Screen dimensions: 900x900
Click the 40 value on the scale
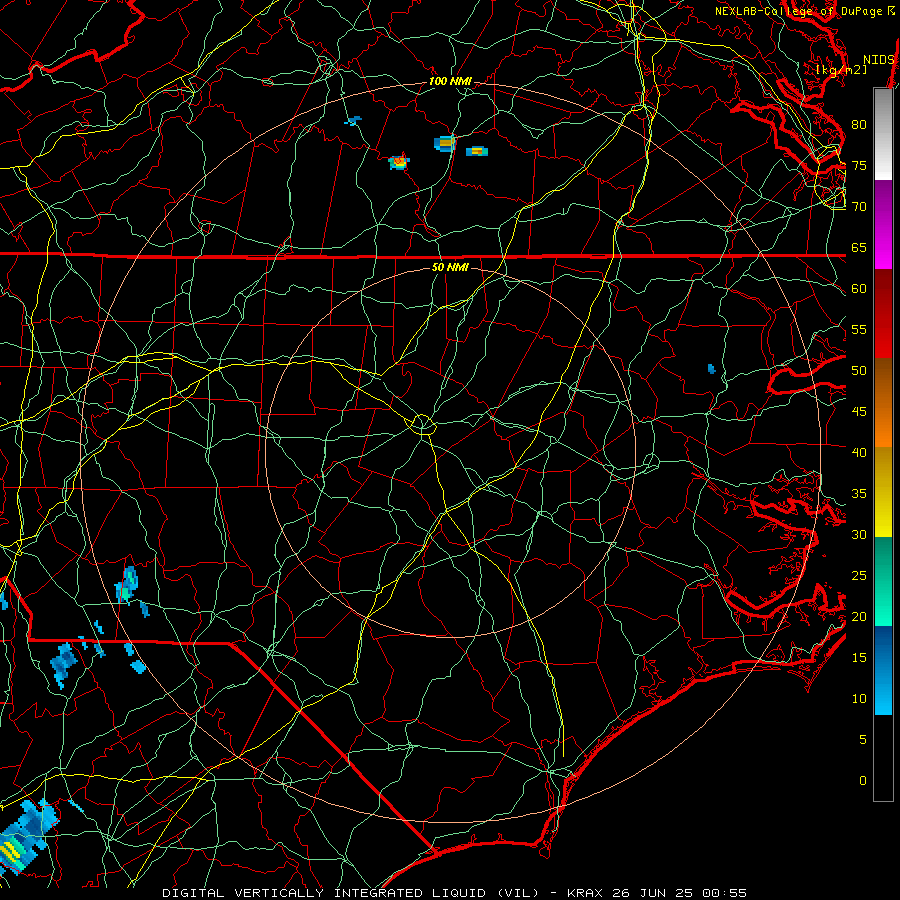pos(859,452)
